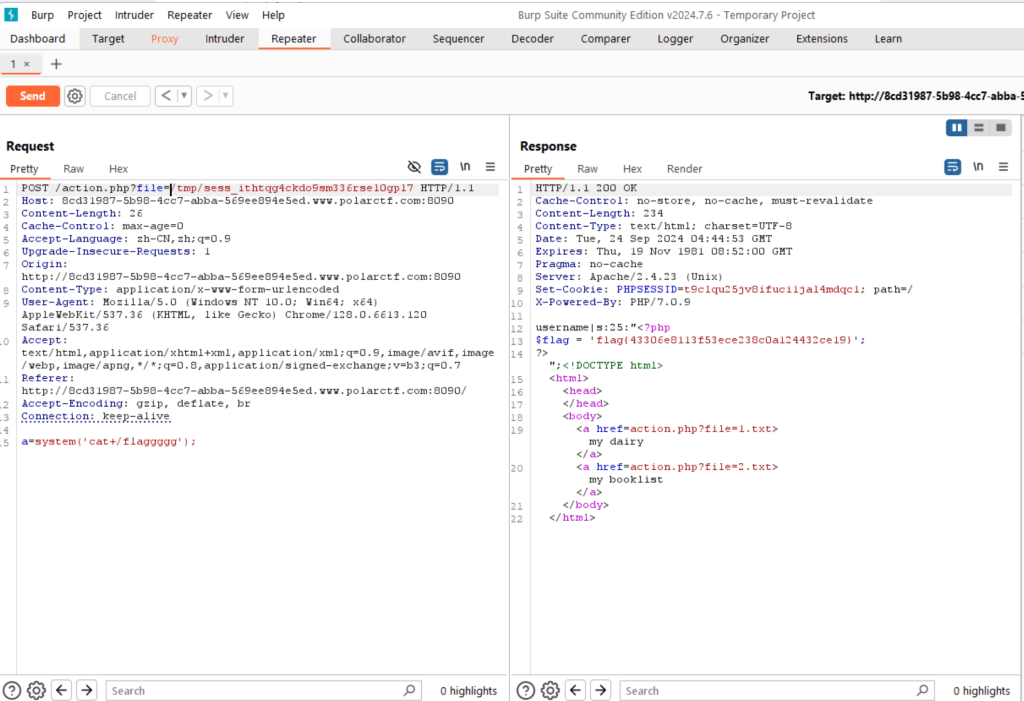Screen dimensions: 1024x701
Task: Go forward to next request in history
Action: 208,96
